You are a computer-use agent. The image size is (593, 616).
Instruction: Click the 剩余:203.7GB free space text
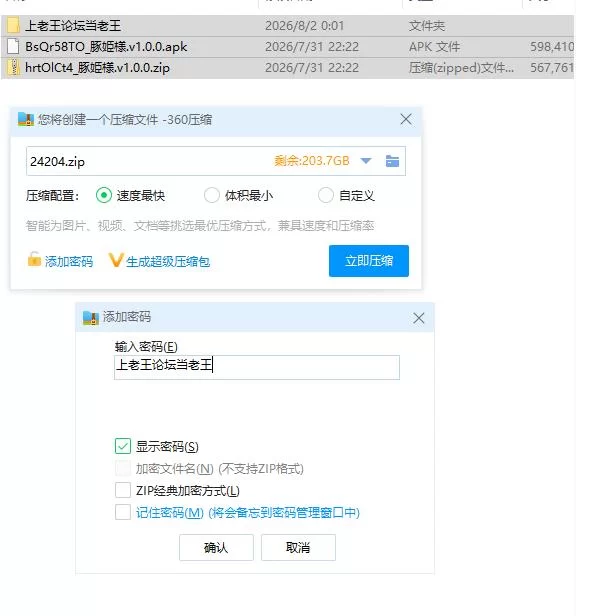coord(312,161)
